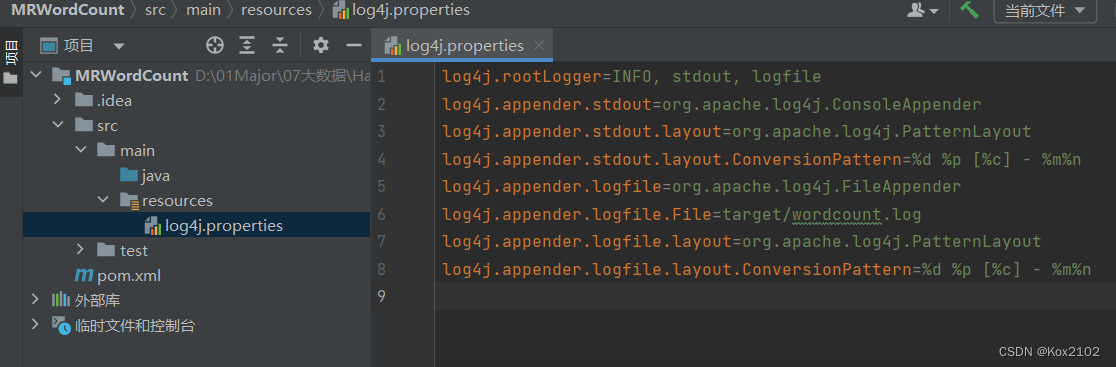The height and width of the screenshot is (367, 1116).
Task: Select the src folder in tree
Action: (96, 125)
